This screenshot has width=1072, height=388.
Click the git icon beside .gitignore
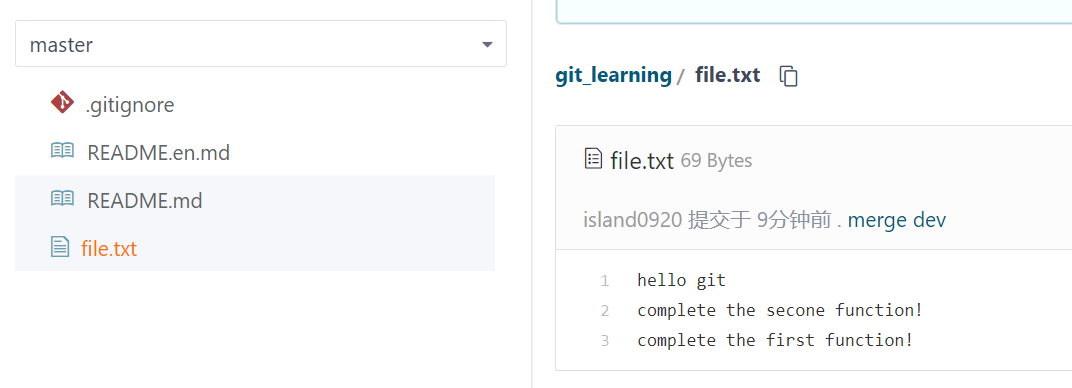pos(62,102)
